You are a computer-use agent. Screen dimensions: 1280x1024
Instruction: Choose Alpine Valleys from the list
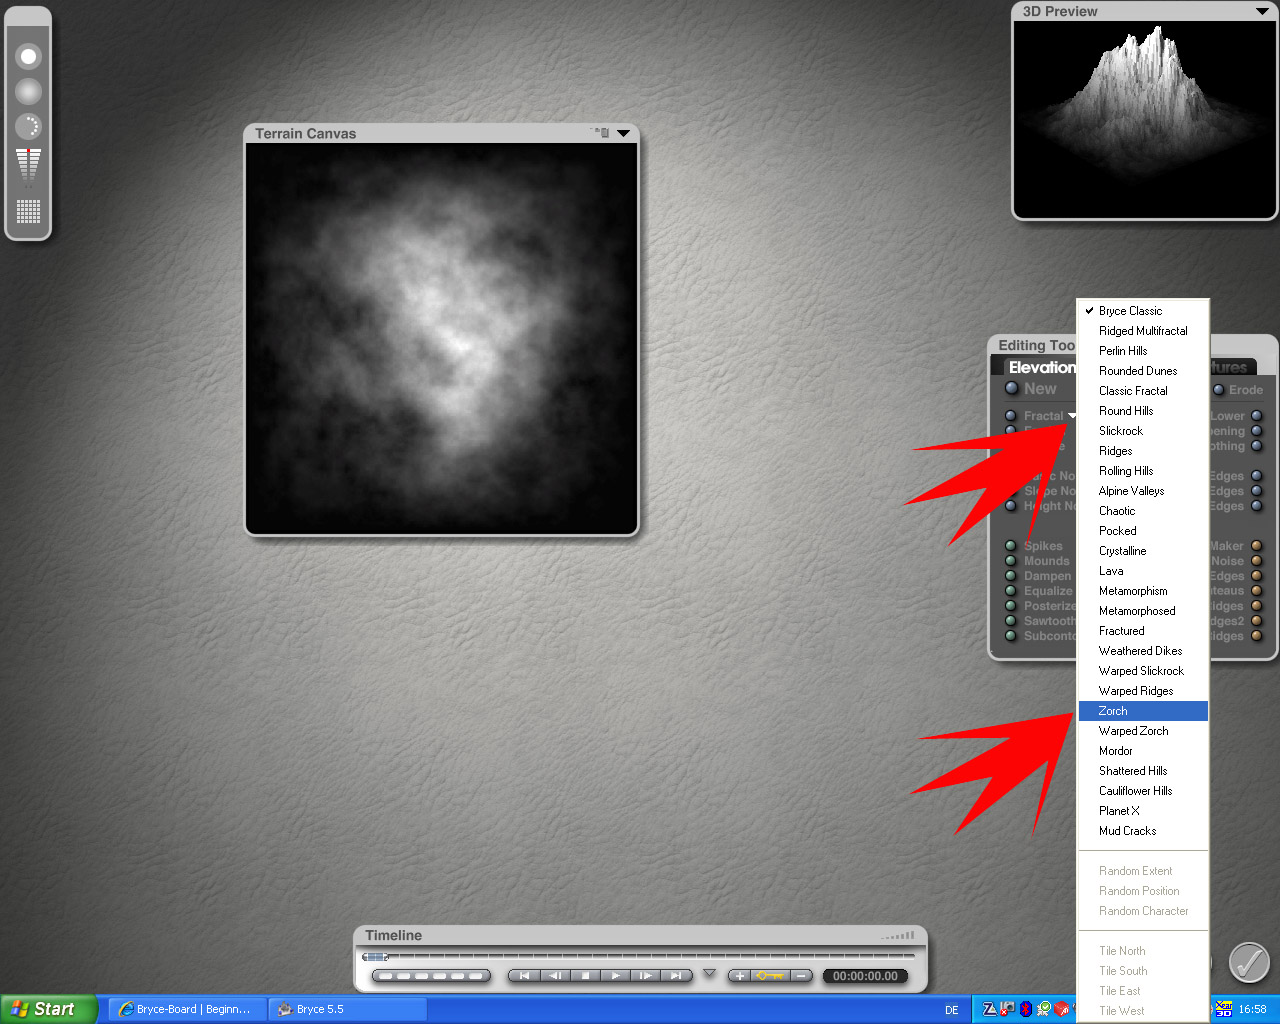1143,491
